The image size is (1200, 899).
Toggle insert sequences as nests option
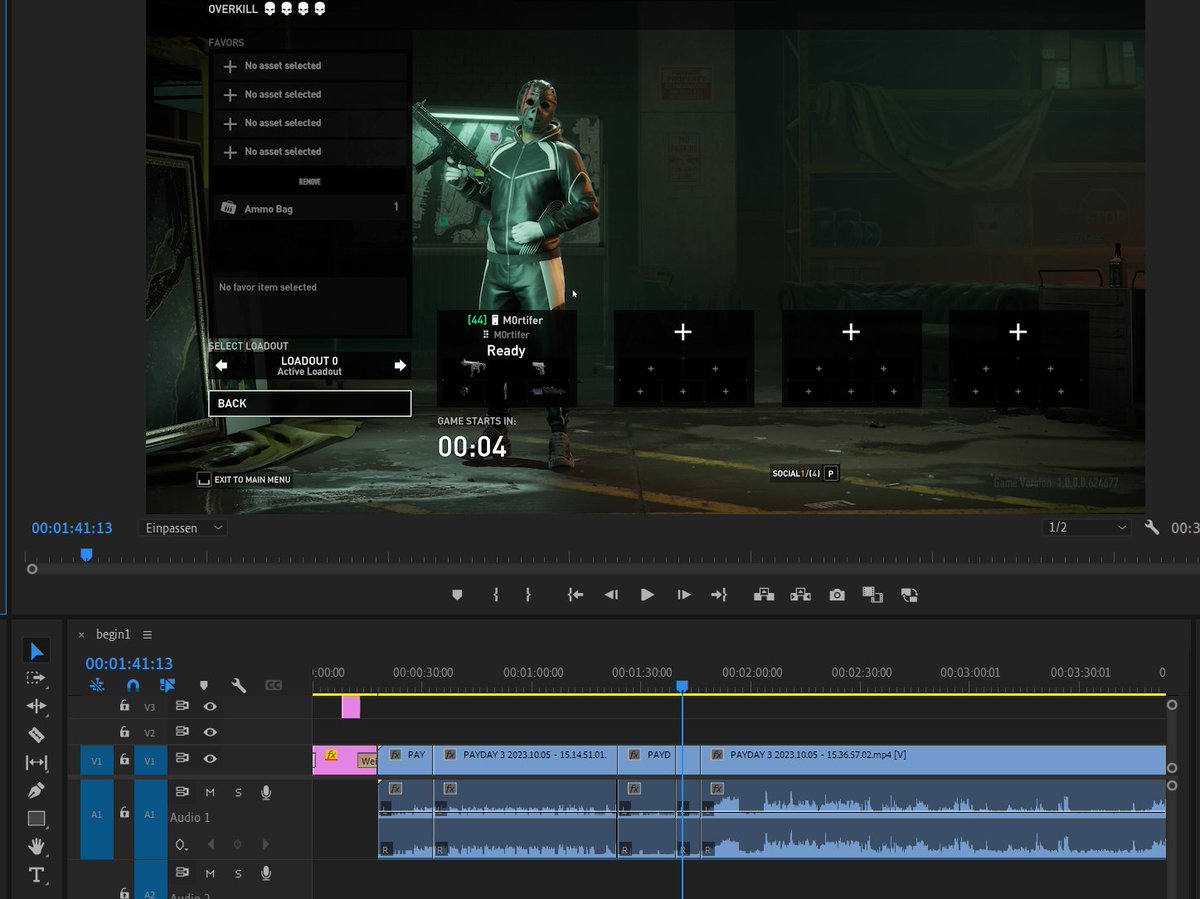(x=97, y=685)
